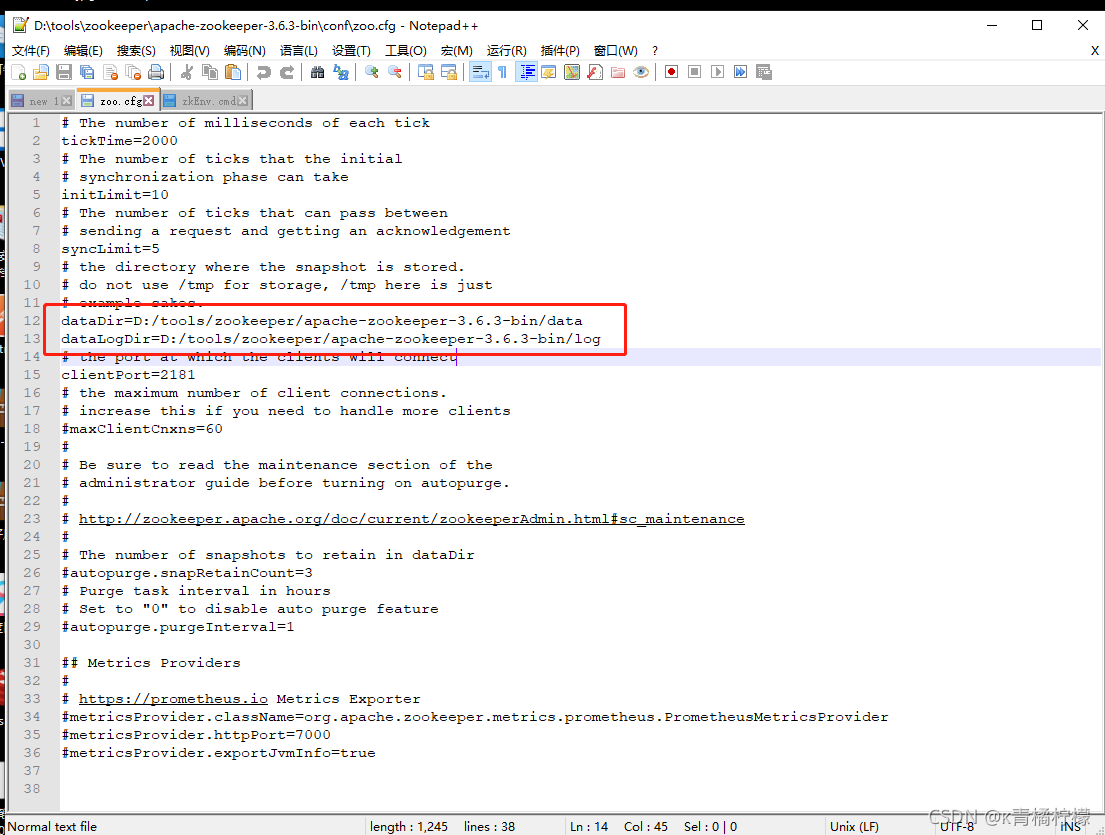Click the clientPort=2181 line
The width and height of the screenshot is (1105, 835).
(128, 375)
